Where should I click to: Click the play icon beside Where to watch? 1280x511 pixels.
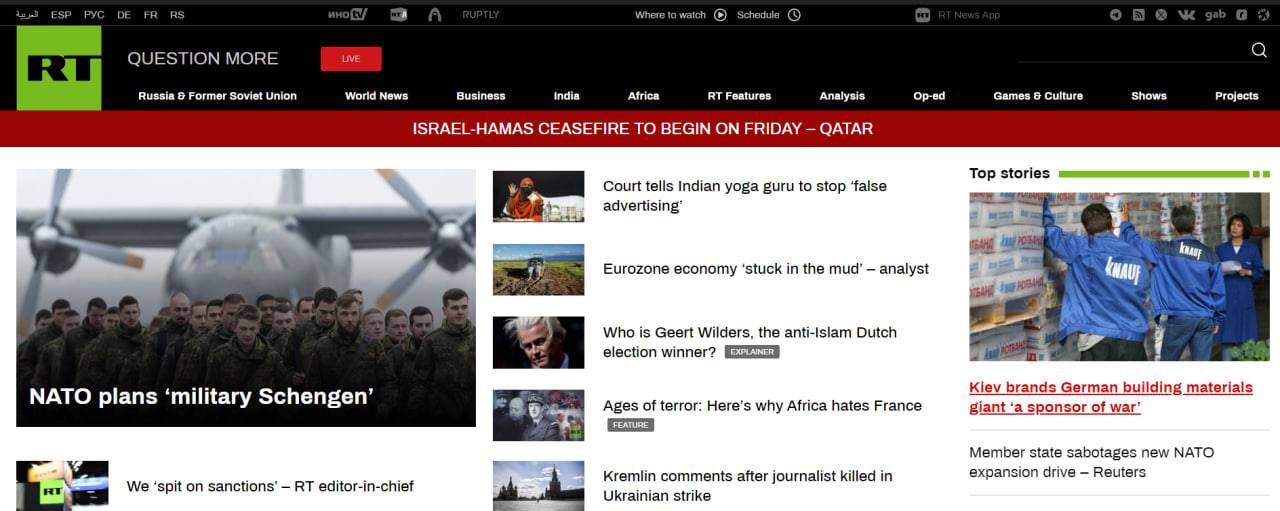(x=720, y=15)
